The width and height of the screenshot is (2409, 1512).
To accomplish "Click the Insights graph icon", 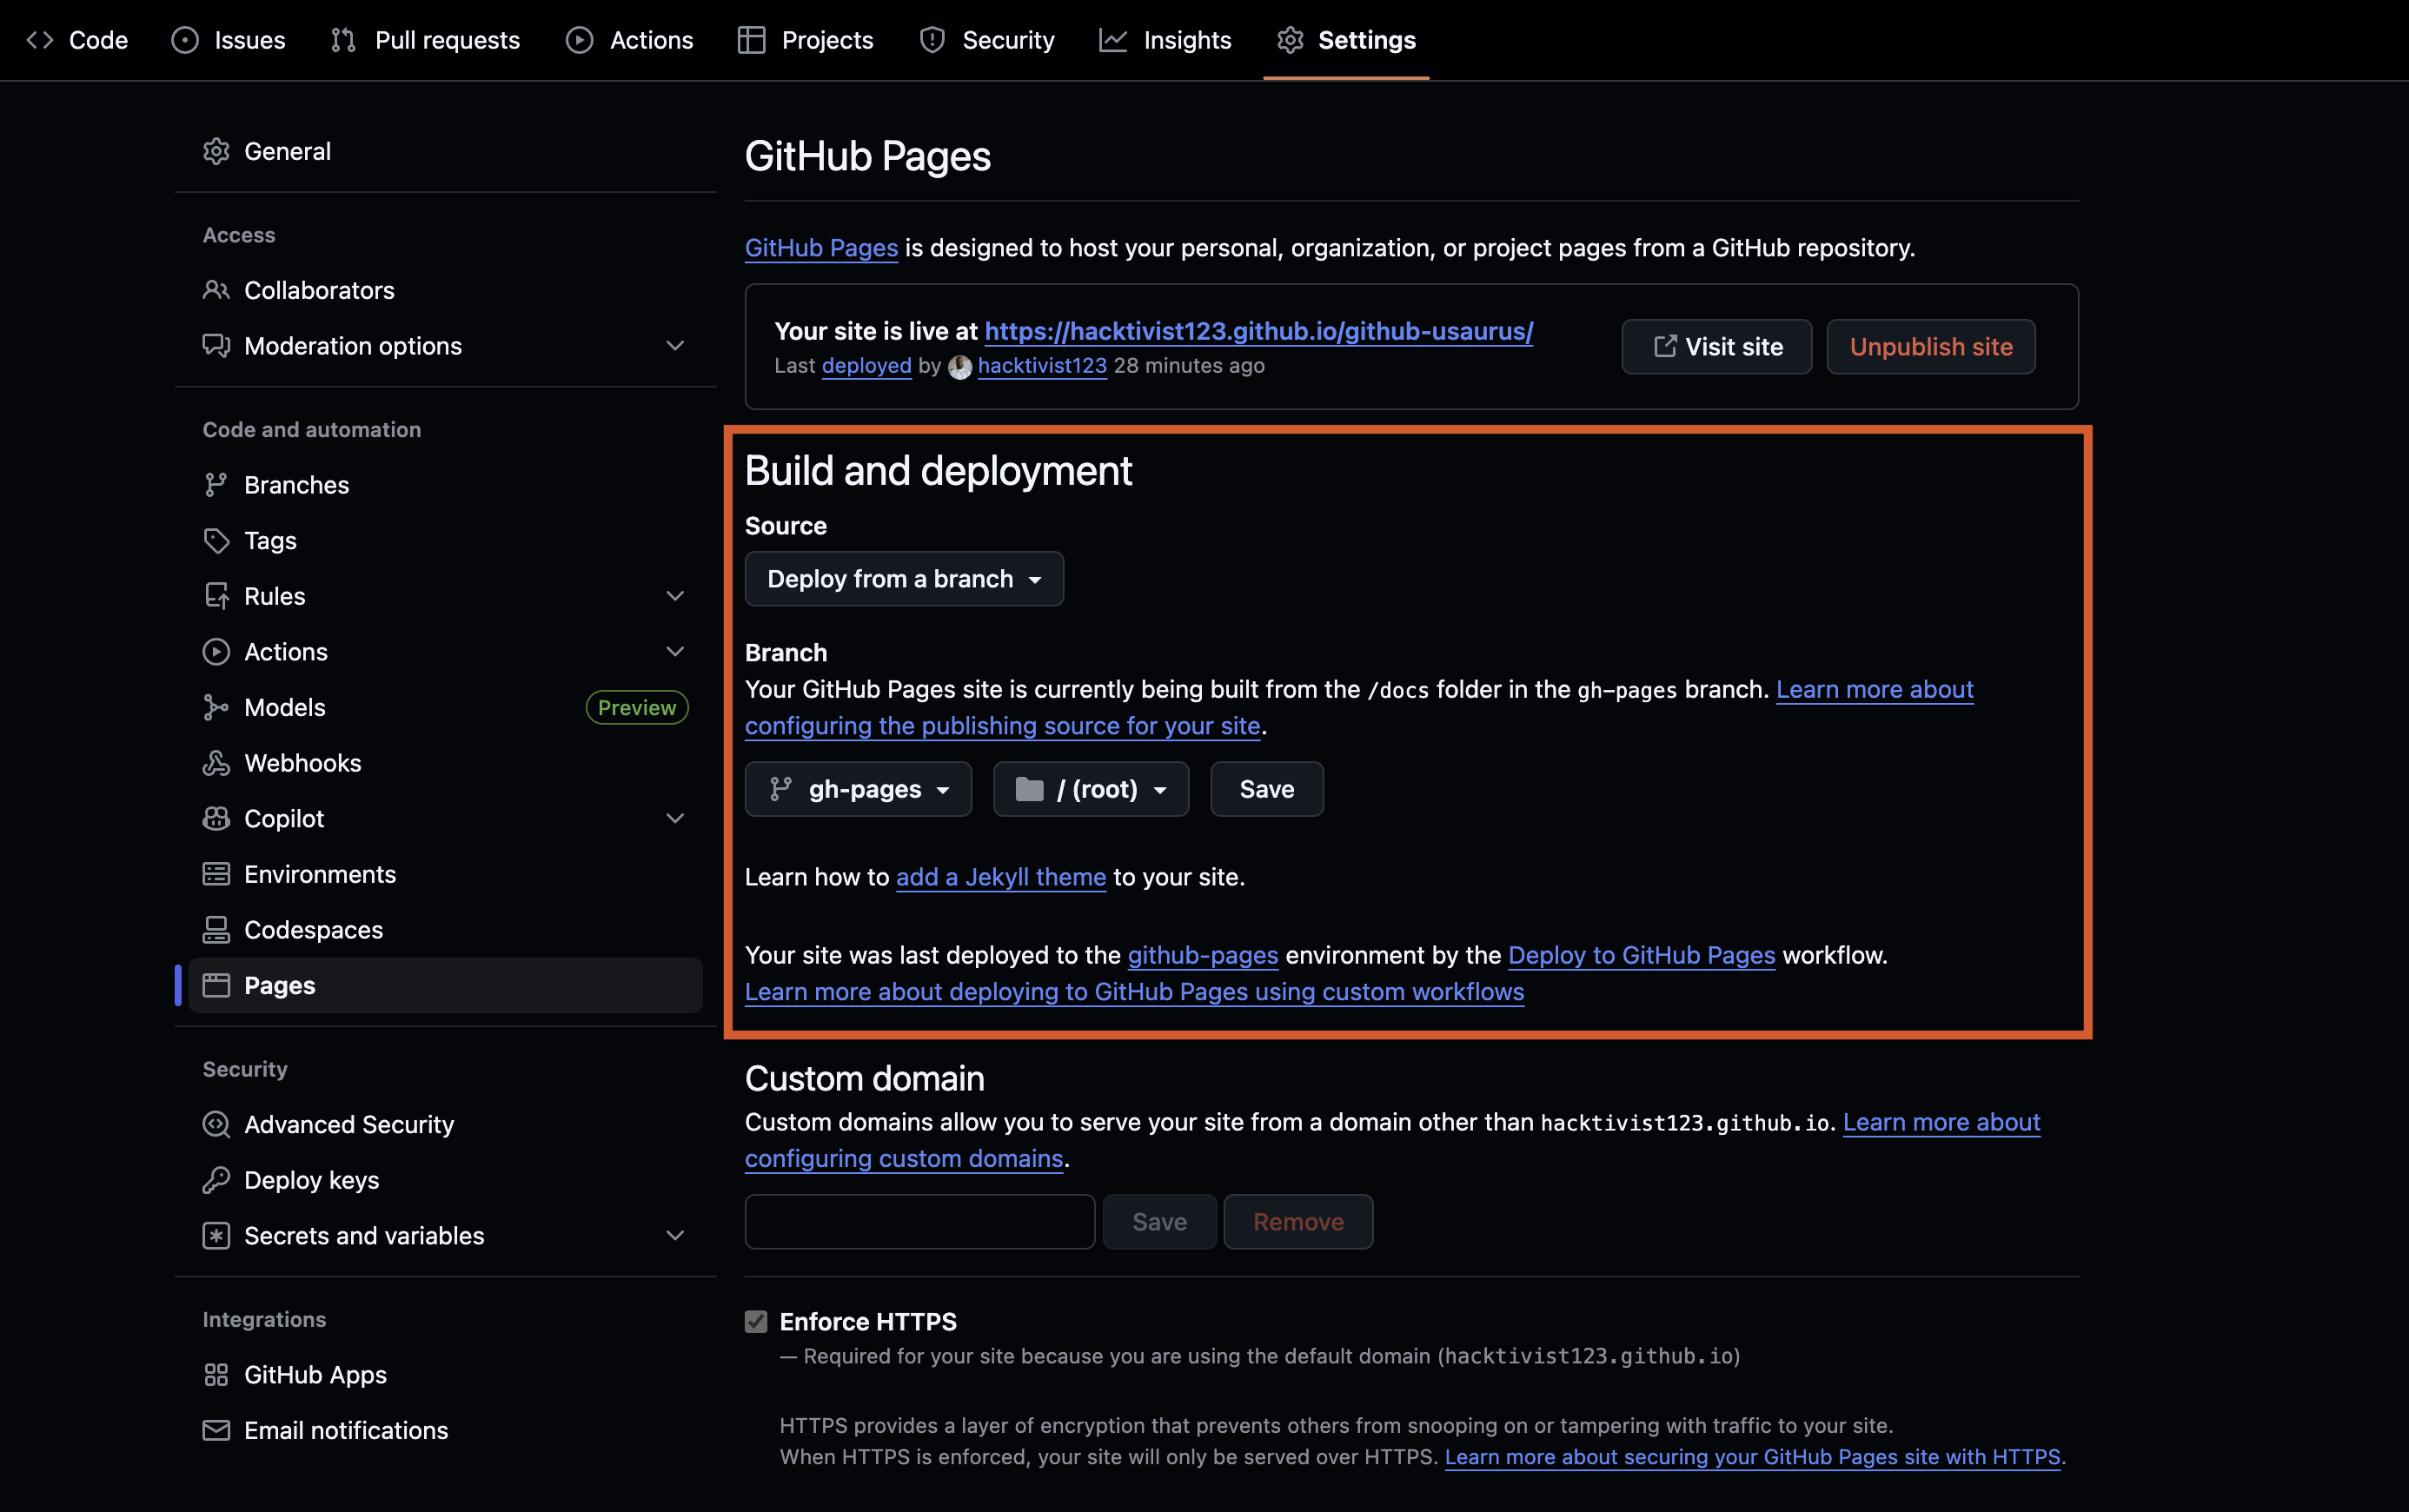I will [x=1113, y=40].
